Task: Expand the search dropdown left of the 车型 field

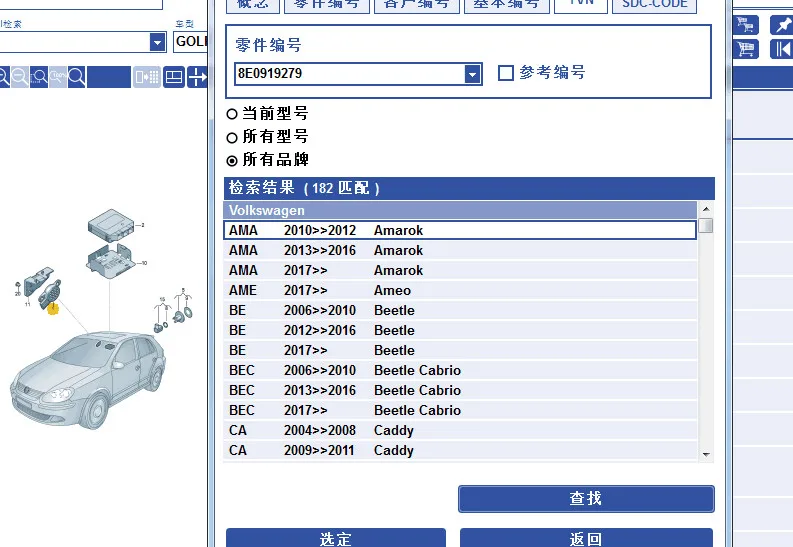Action: pyautogui.click(x=158, y=42)
